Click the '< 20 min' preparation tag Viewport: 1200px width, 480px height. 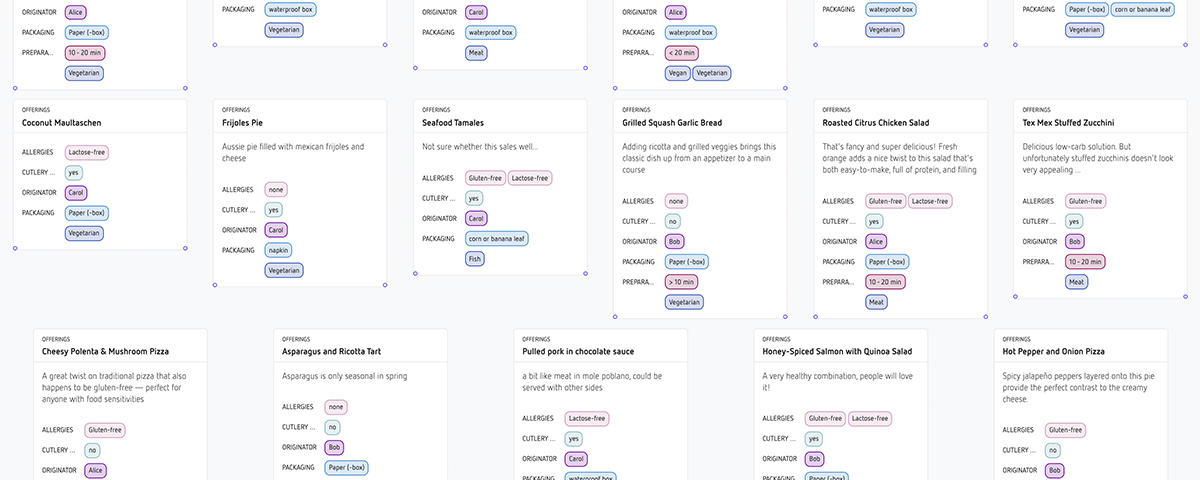tap(681, 52)
